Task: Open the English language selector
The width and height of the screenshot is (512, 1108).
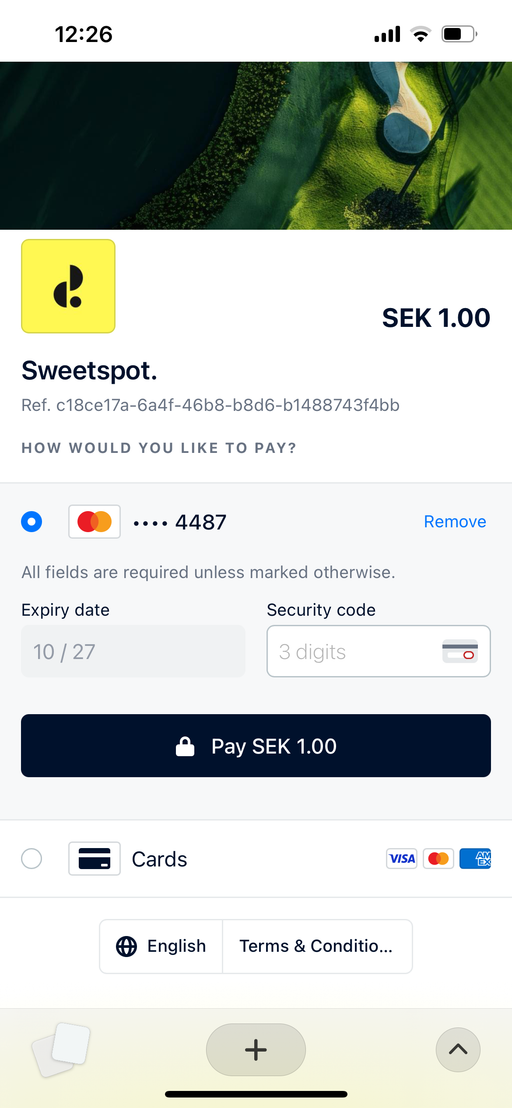Action: [x=161, y=946]
